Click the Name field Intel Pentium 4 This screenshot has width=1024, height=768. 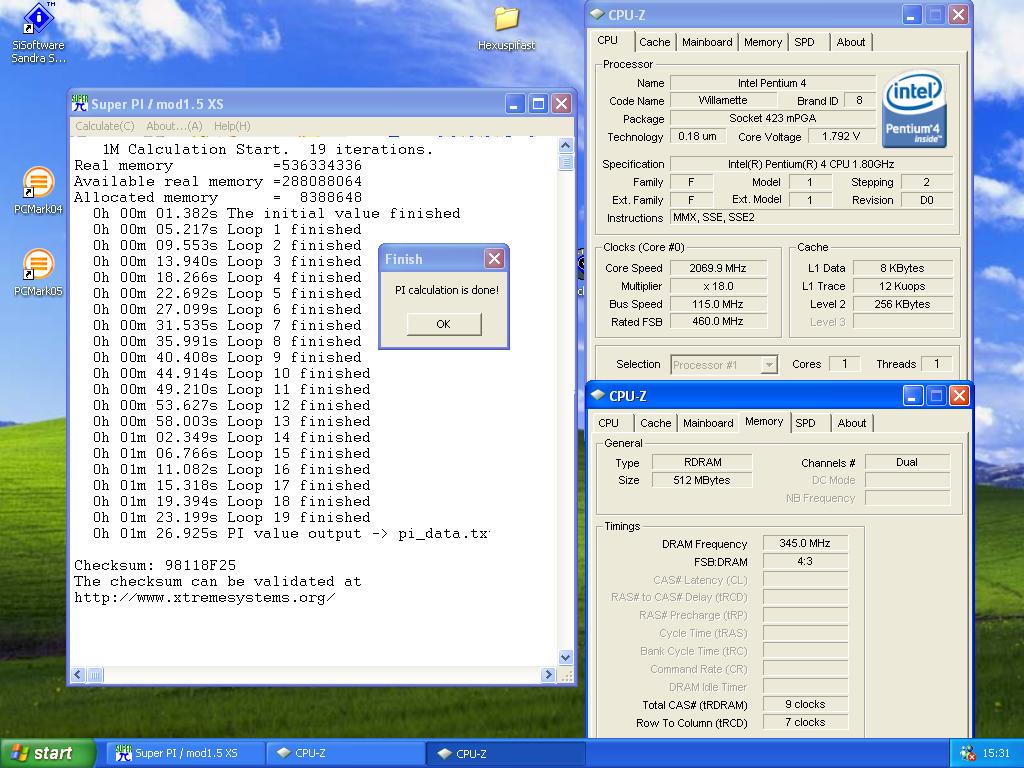click(772, 83)
